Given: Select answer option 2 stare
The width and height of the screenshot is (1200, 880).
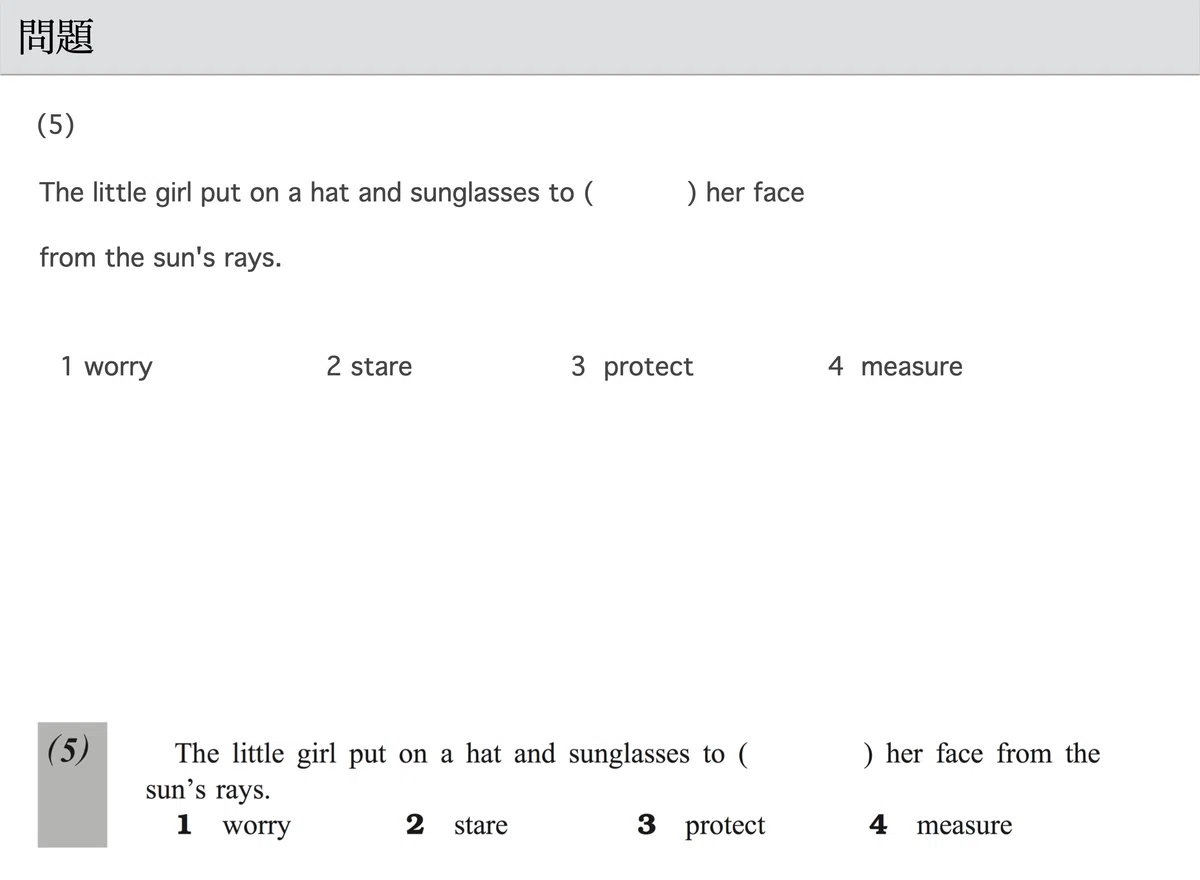Looking at the screenshot, I should click(x=369, y=367).
